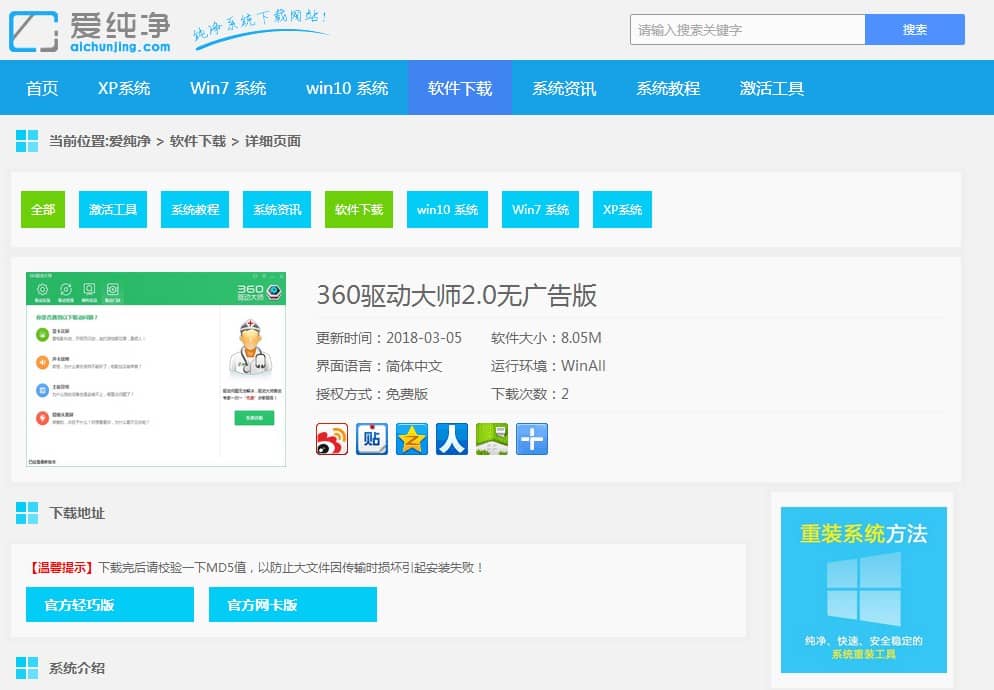Click the 搜索 search button

pyautogui.click(x=915, y=30)
